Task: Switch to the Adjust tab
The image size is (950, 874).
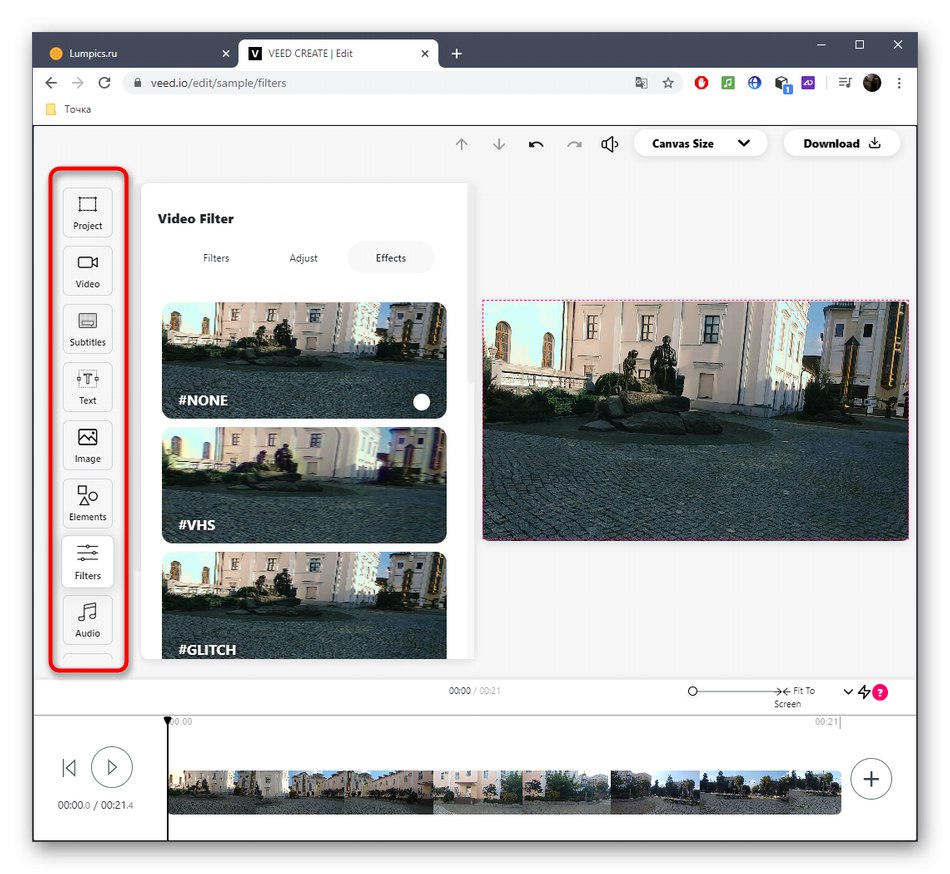Action: (x=303, y=258)
